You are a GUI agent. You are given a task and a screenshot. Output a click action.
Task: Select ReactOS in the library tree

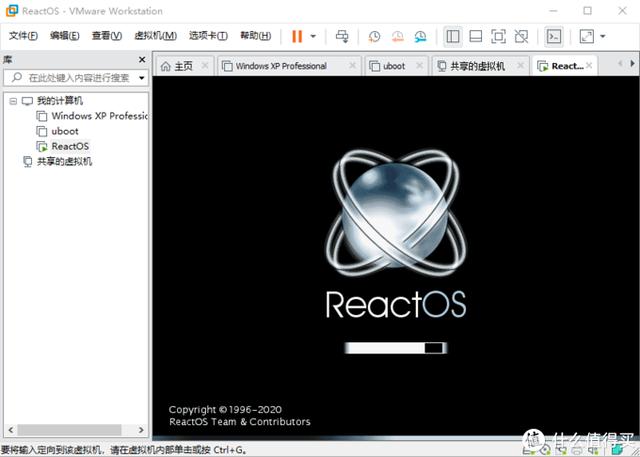[x=70, y=146]
